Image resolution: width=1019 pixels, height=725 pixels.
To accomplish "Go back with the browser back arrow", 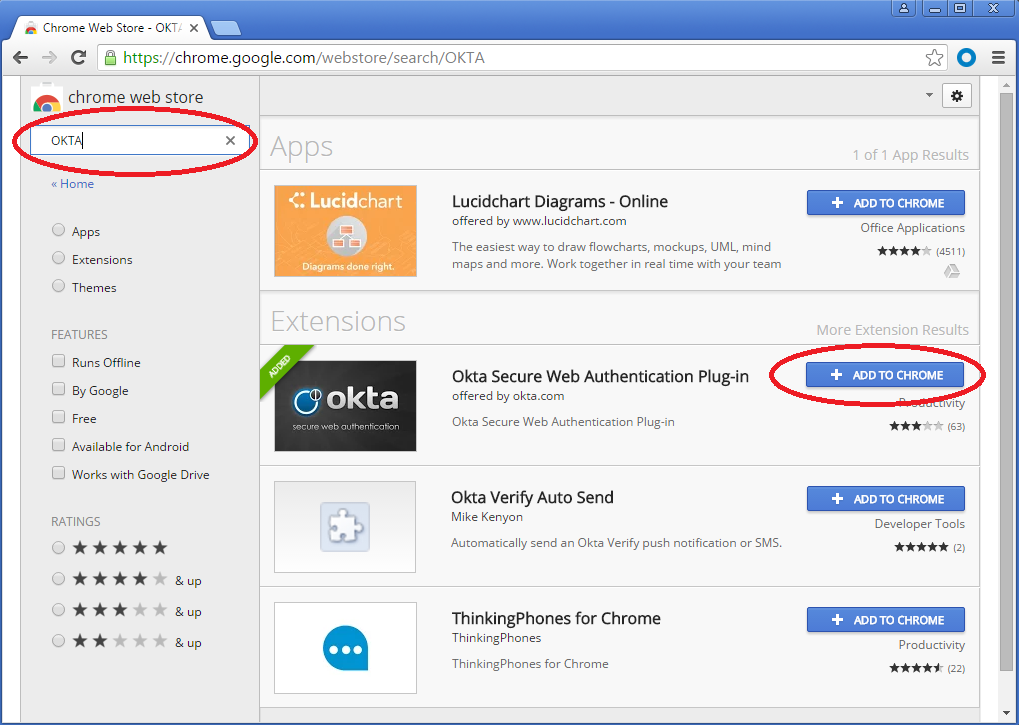I will [x=21, y=58].
